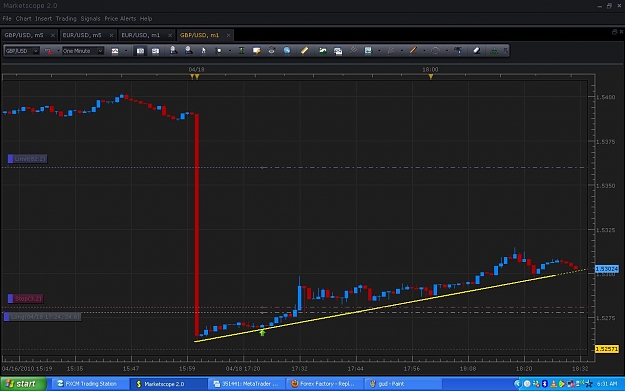This screenshot has height=391, width=625.
Task: Click the Long(04/18 17:24; 24.6) position label
Action: coord(42,317)
